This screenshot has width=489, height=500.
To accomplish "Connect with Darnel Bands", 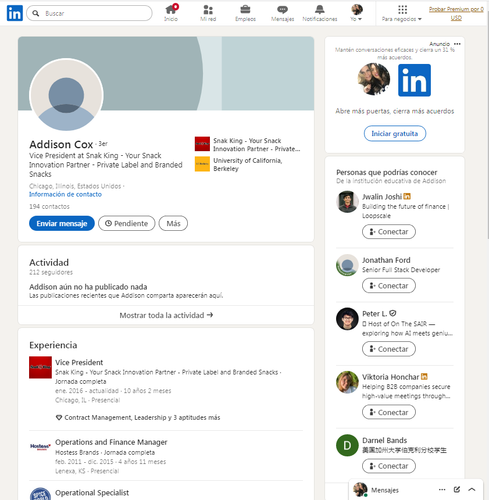I will 389,466.
